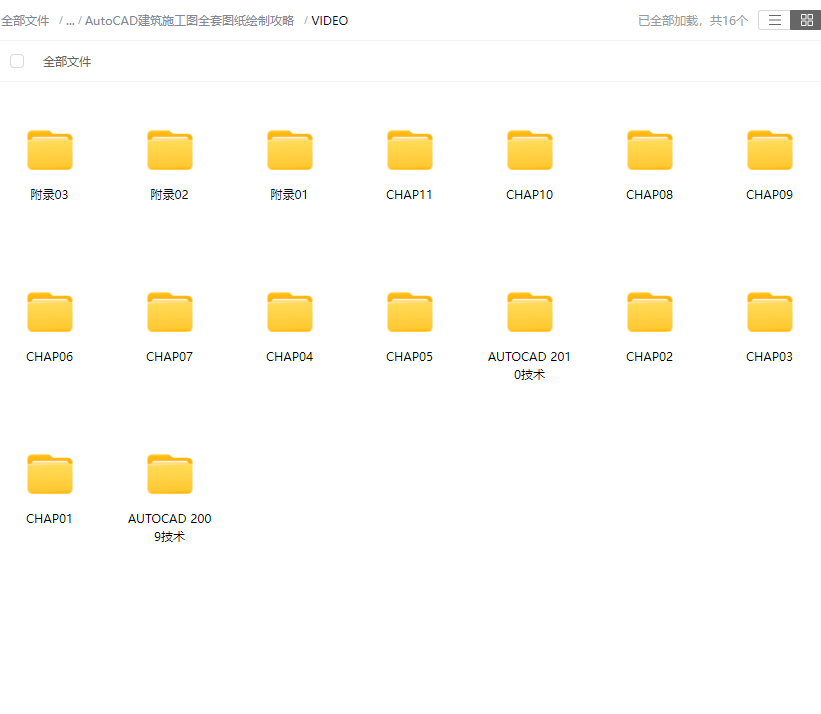Tick the select-all 全部文件 checkbox

tap(17, 61)
